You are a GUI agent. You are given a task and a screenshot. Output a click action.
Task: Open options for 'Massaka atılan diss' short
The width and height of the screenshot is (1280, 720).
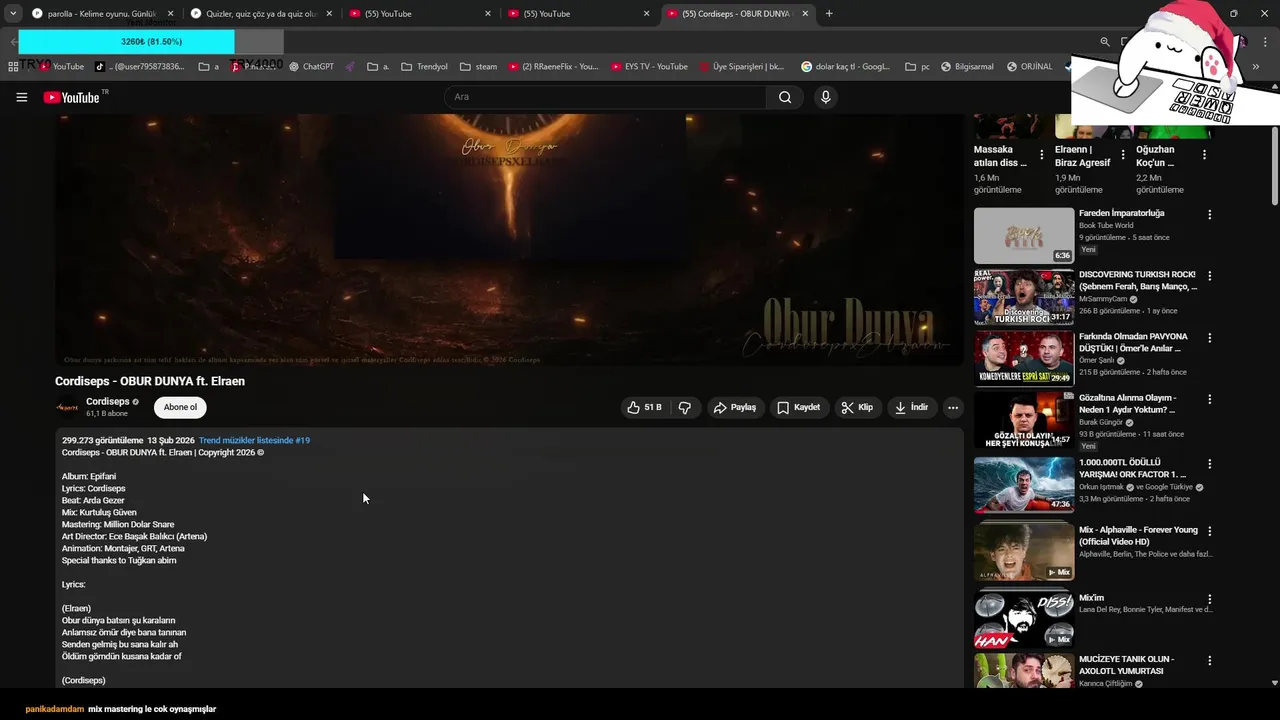point(1042,155)
